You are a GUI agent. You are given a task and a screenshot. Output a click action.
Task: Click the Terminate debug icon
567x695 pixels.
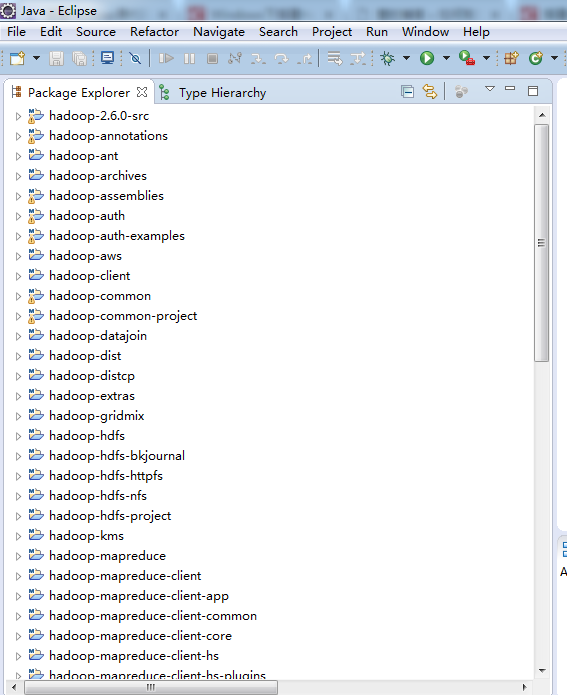tap(212, 58)
